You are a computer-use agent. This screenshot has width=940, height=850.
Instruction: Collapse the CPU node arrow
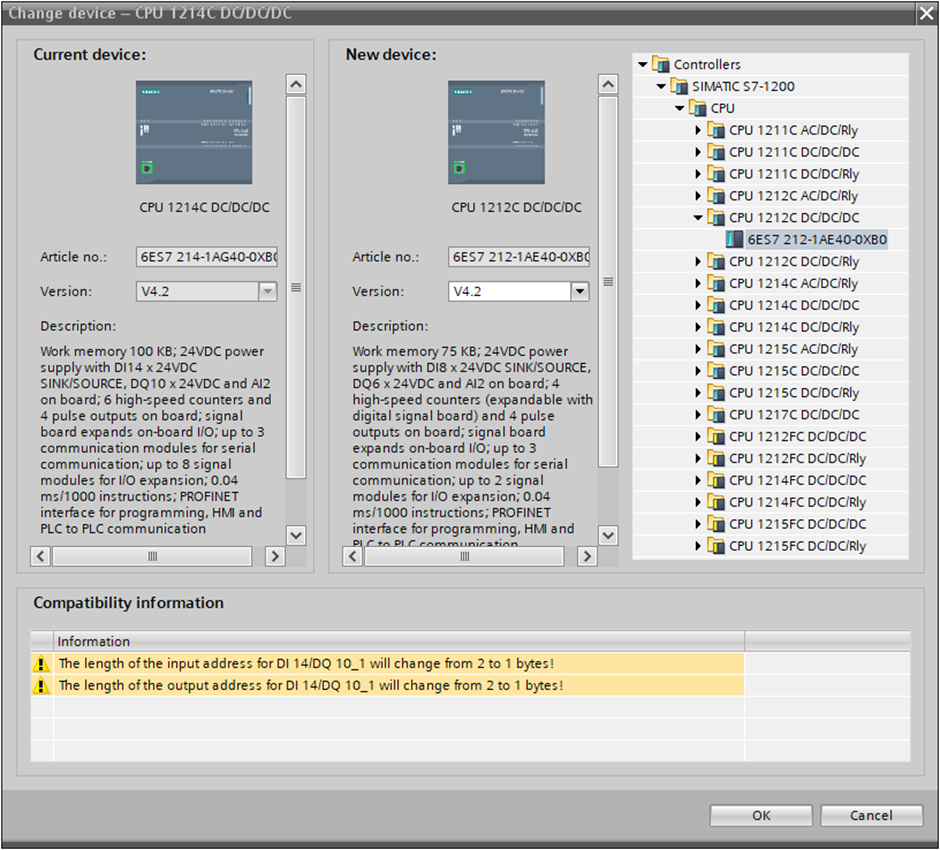coord(680,108)
